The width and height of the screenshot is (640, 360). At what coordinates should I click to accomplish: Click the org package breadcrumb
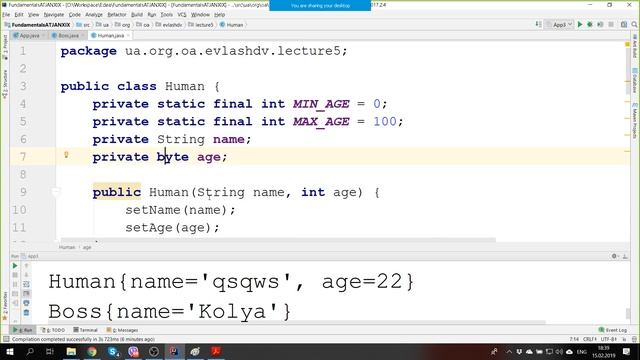pyautogui.click(x=122, y=25)
